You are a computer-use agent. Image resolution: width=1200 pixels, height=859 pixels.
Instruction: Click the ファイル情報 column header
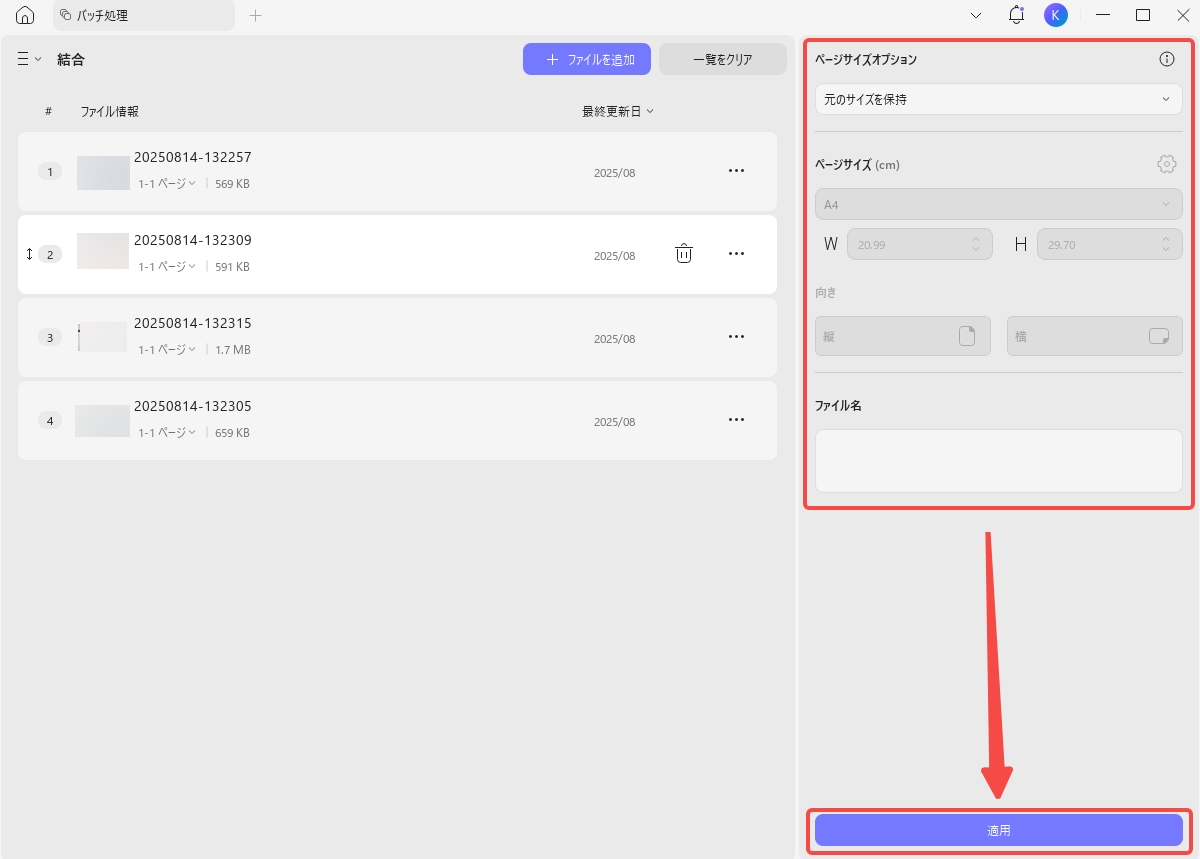pyautogui.click(x=110, y=111)
